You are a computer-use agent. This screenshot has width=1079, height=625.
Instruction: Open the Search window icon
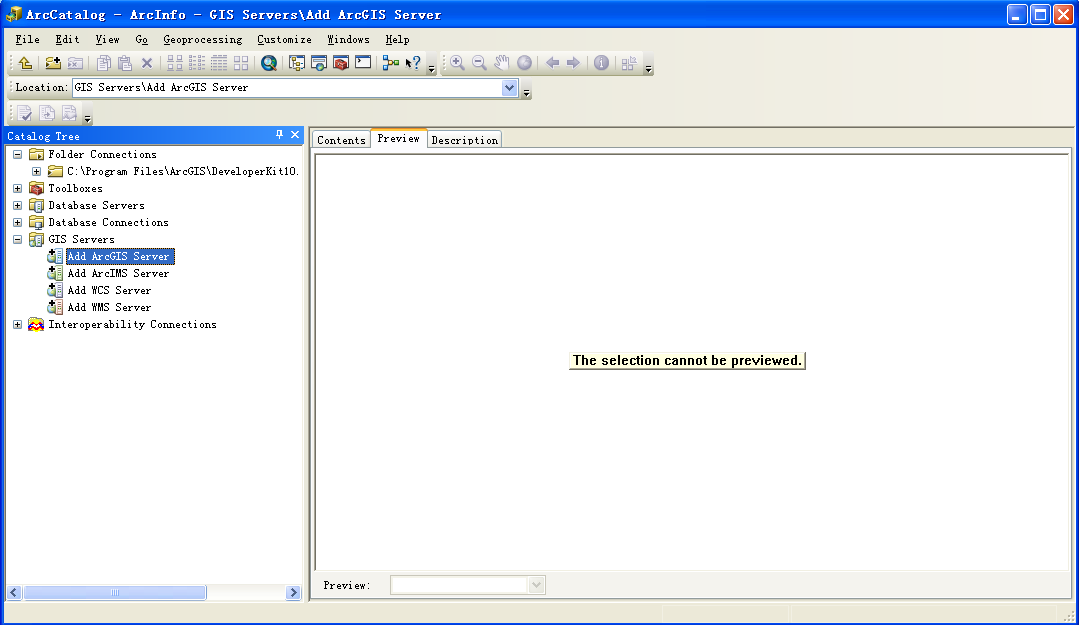click(319, 63)
